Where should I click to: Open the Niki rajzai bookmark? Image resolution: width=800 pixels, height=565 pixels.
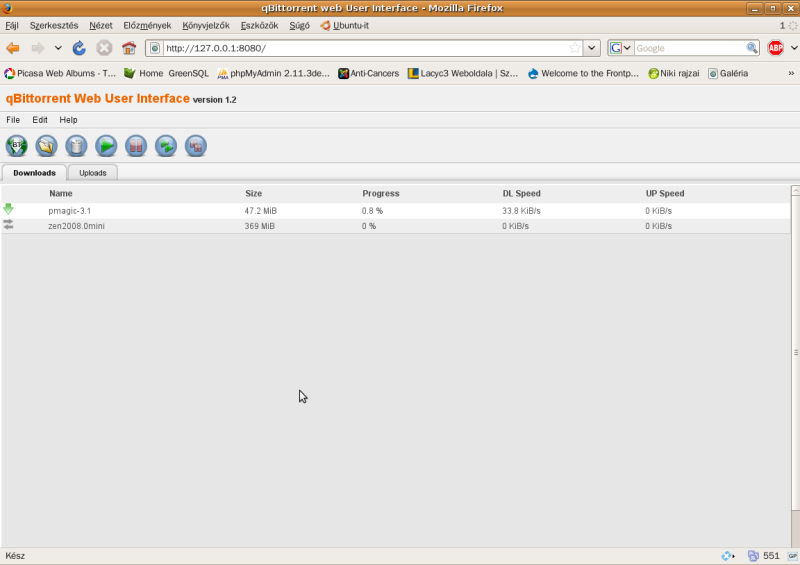tap(673, 73)
